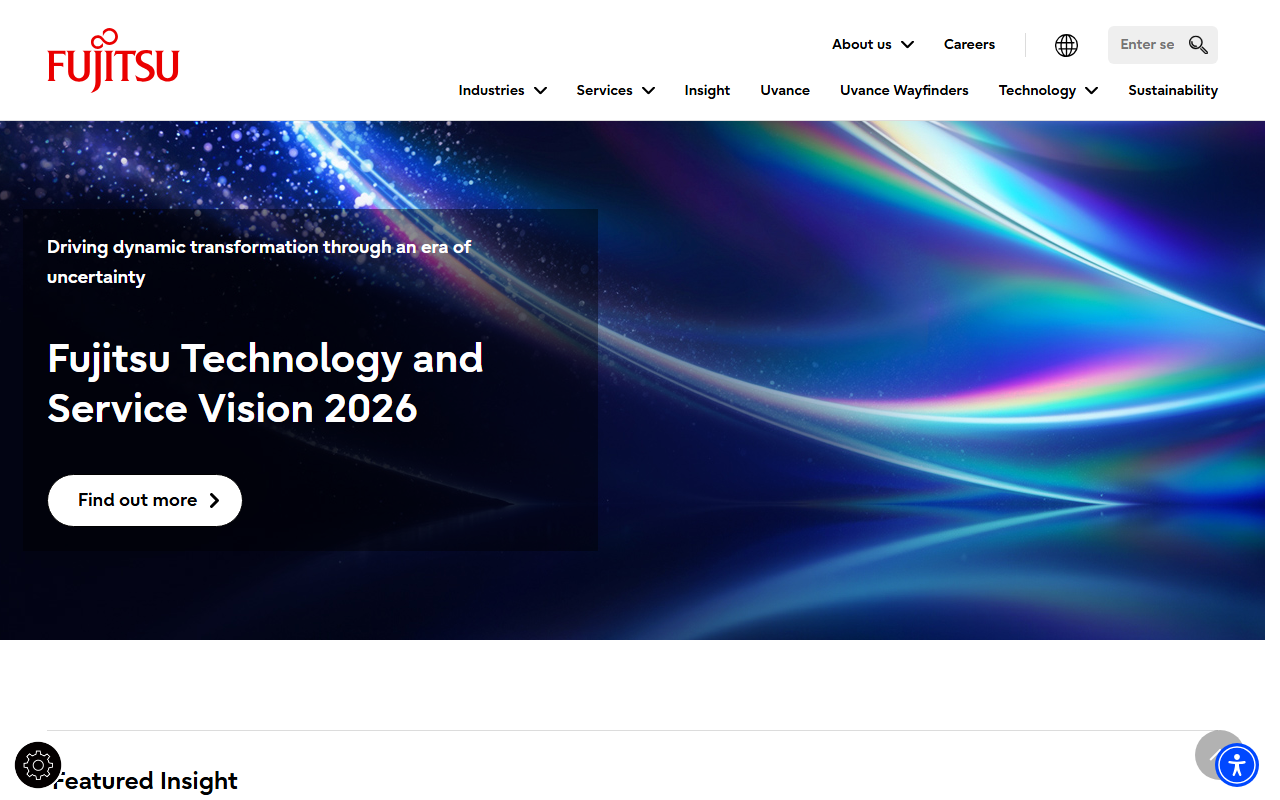Image resolution: width=1280 pixels, height=800 pixels.
Task: Expand the Technology menu
Action: (x=1048, y=90)
